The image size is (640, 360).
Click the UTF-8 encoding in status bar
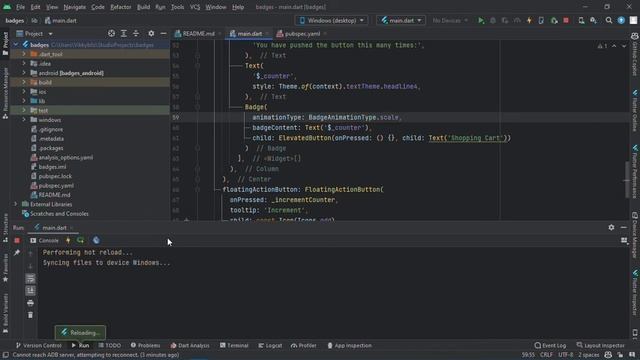click(x=565, y=355)
